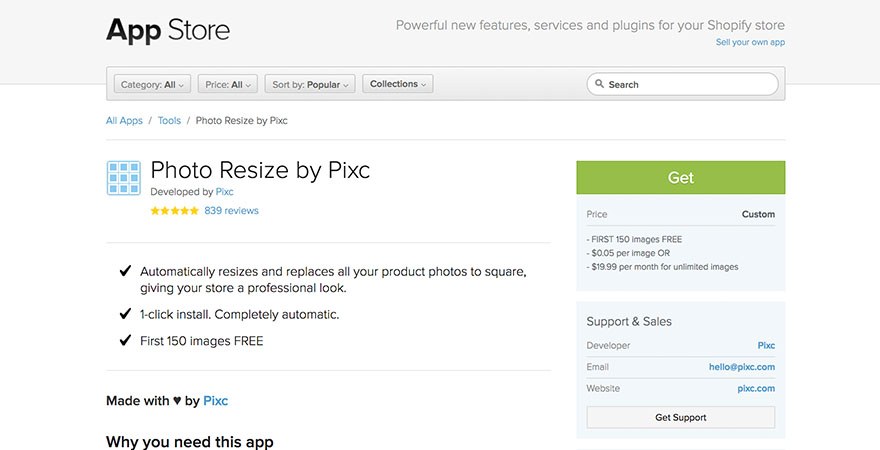Visit the pixc.com website link

756,388
